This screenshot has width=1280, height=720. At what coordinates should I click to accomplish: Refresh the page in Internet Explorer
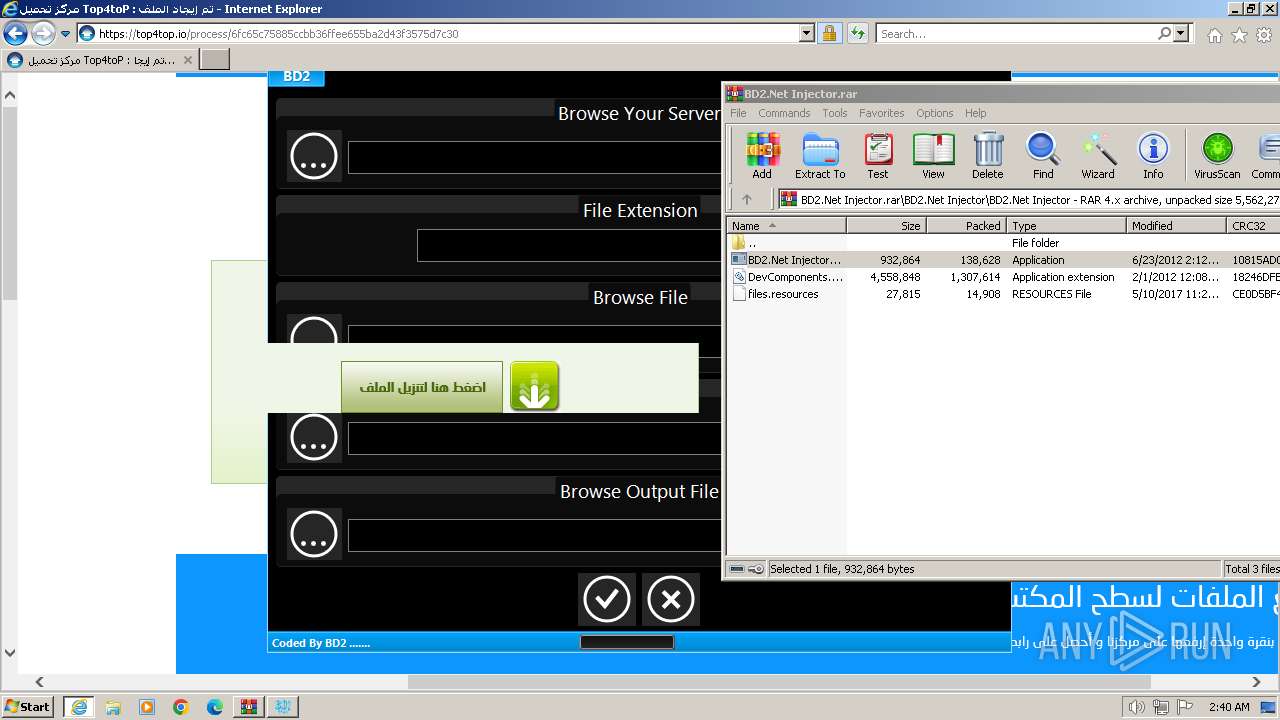857,33
